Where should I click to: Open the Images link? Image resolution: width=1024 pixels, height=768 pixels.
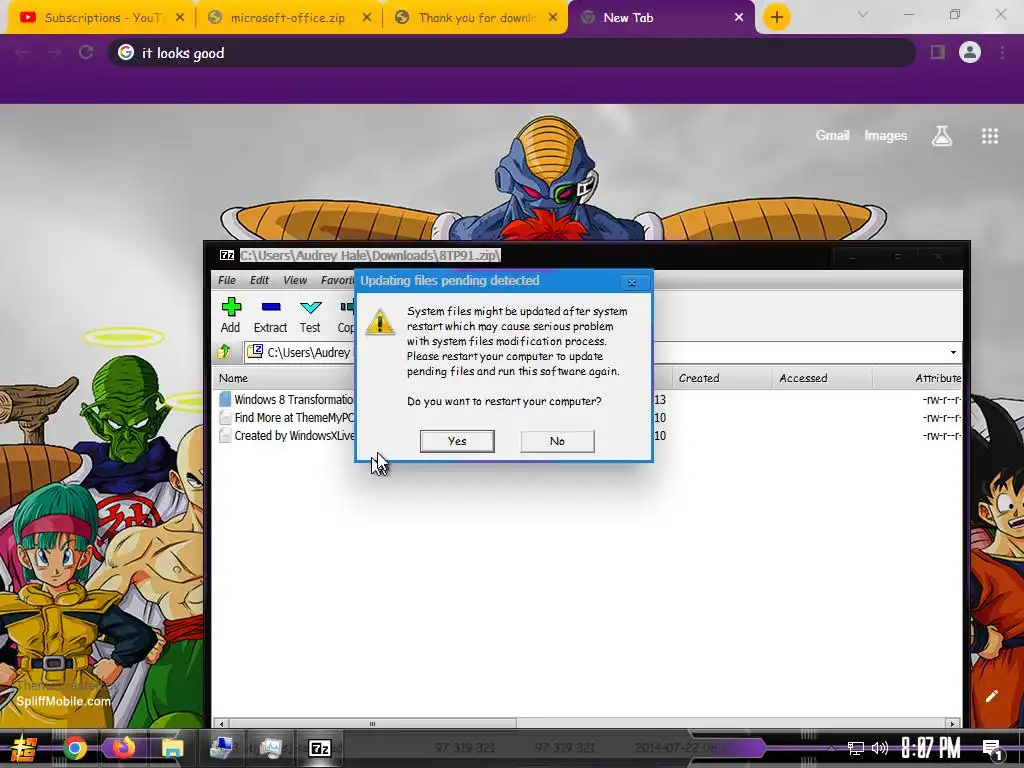point(886,136)
